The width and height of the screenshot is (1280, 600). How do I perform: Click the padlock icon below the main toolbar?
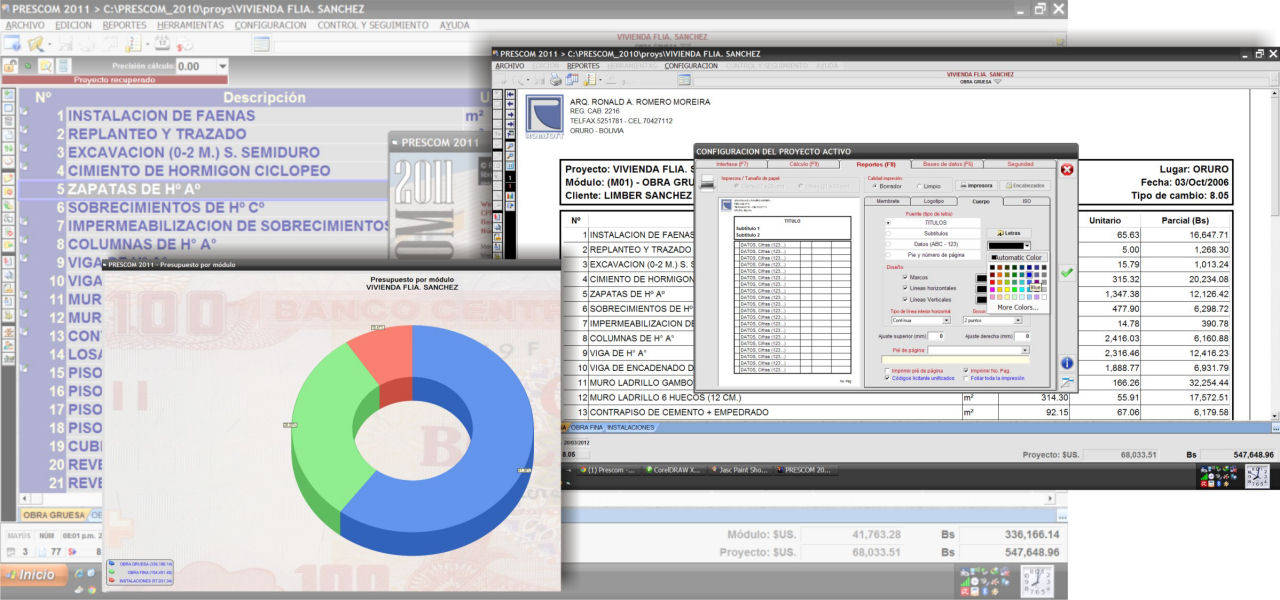tap(10, 65)
